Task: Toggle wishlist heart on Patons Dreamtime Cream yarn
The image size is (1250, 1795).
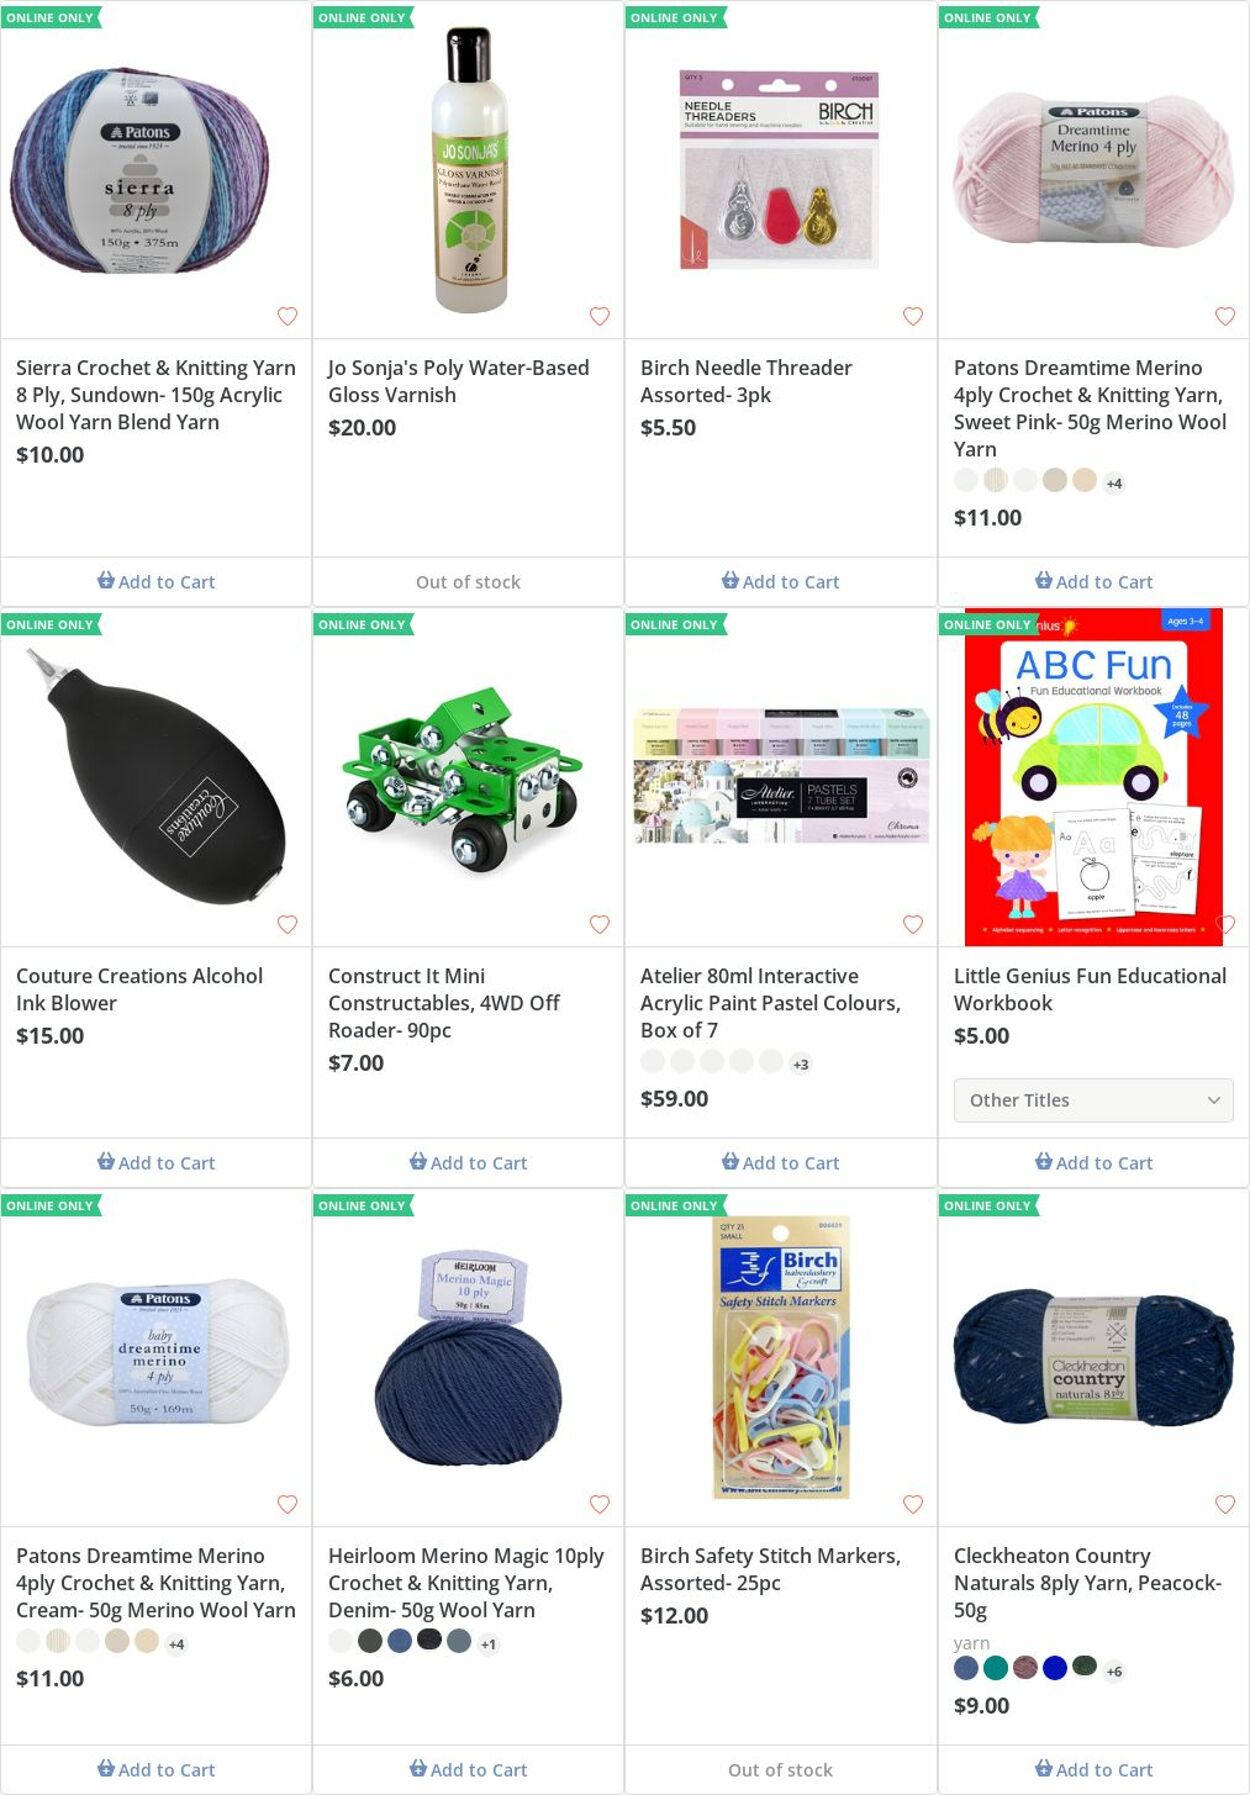Action: [287, 1504]
